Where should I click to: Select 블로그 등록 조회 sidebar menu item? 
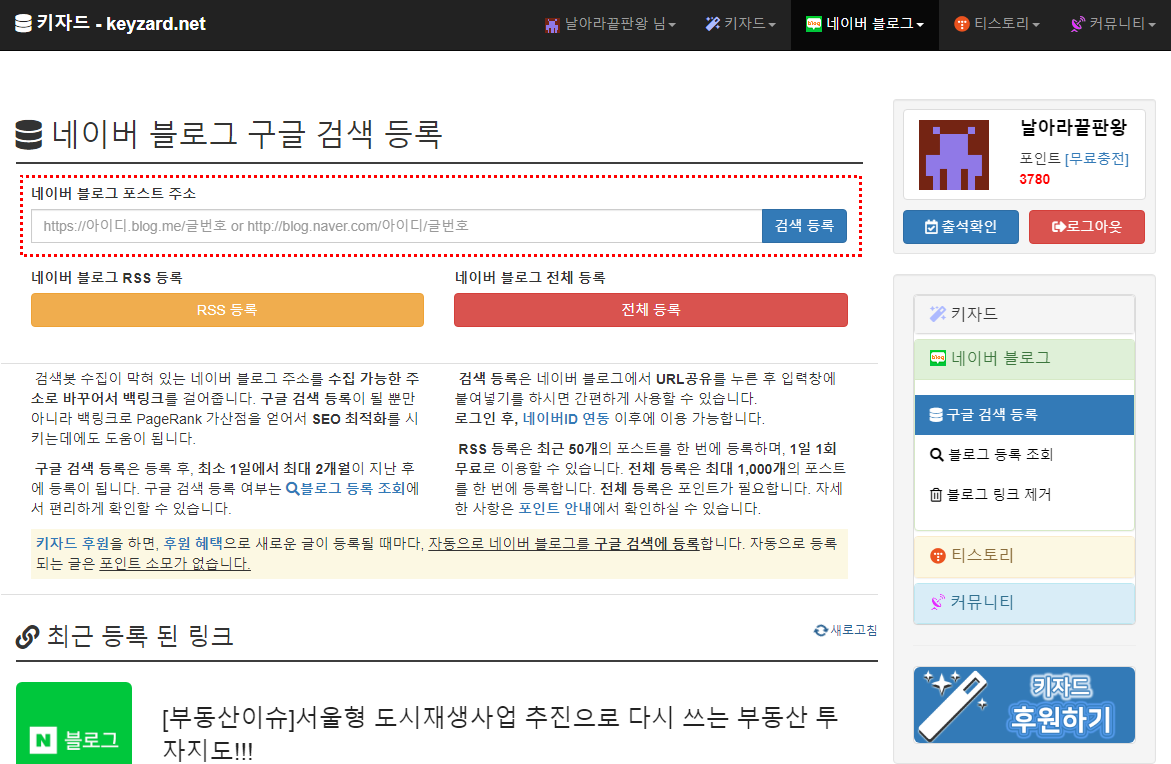coord(1024,455)
